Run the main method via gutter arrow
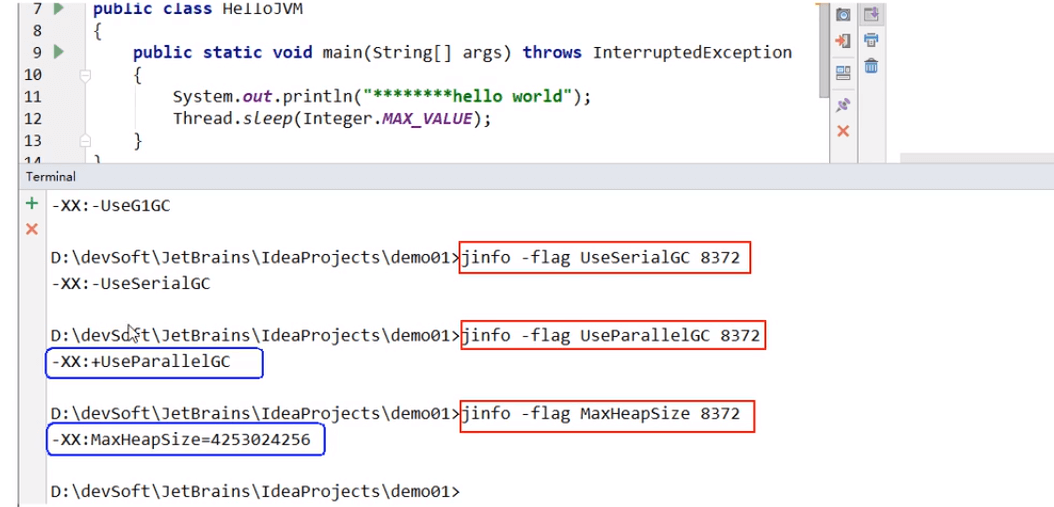 pyautogui.click(x=58, y=52)
